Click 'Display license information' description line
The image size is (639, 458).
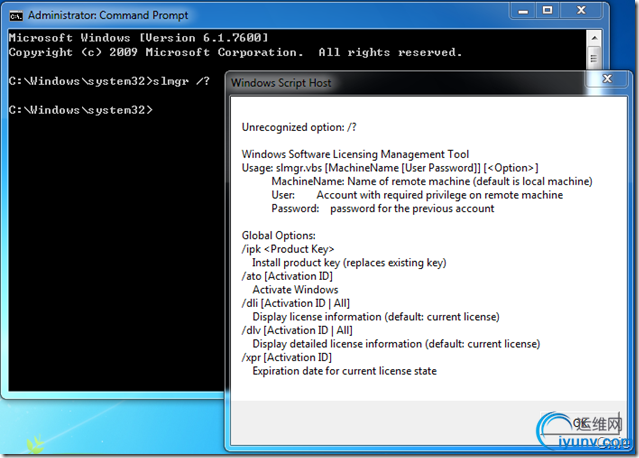pos(376,317)
